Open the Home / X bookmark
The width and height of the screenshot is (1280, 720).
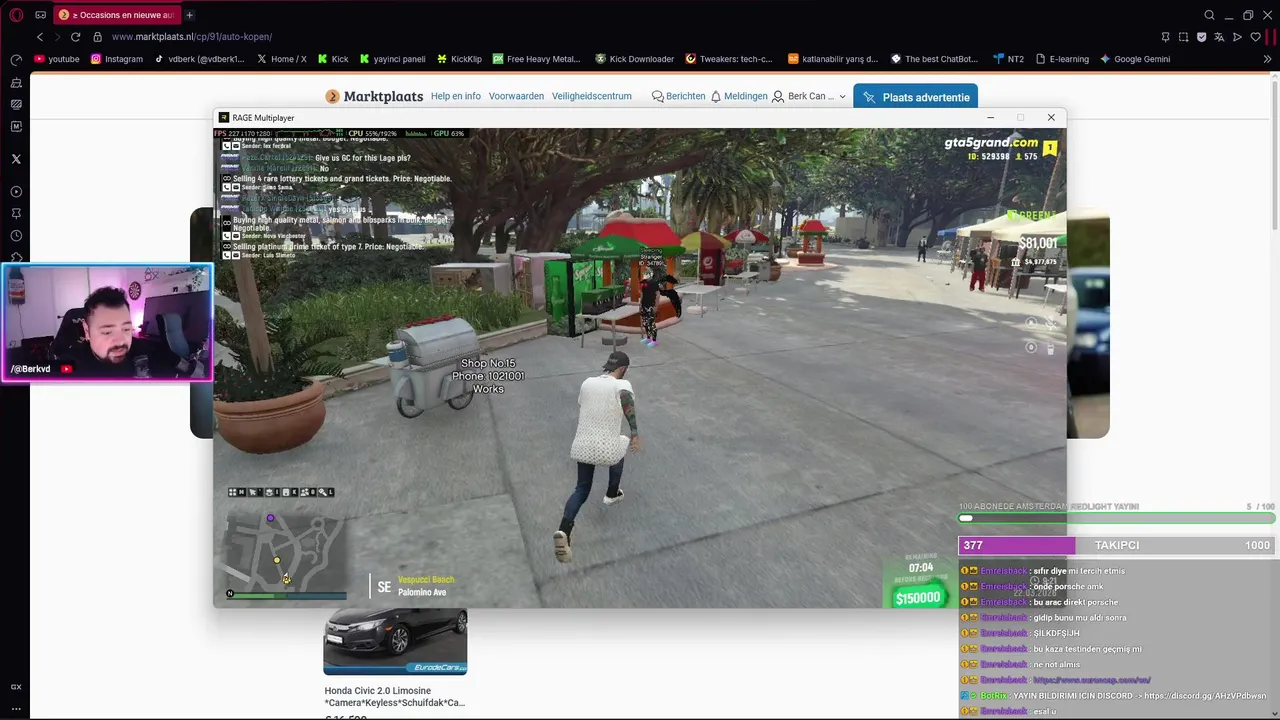pos(282,59)
